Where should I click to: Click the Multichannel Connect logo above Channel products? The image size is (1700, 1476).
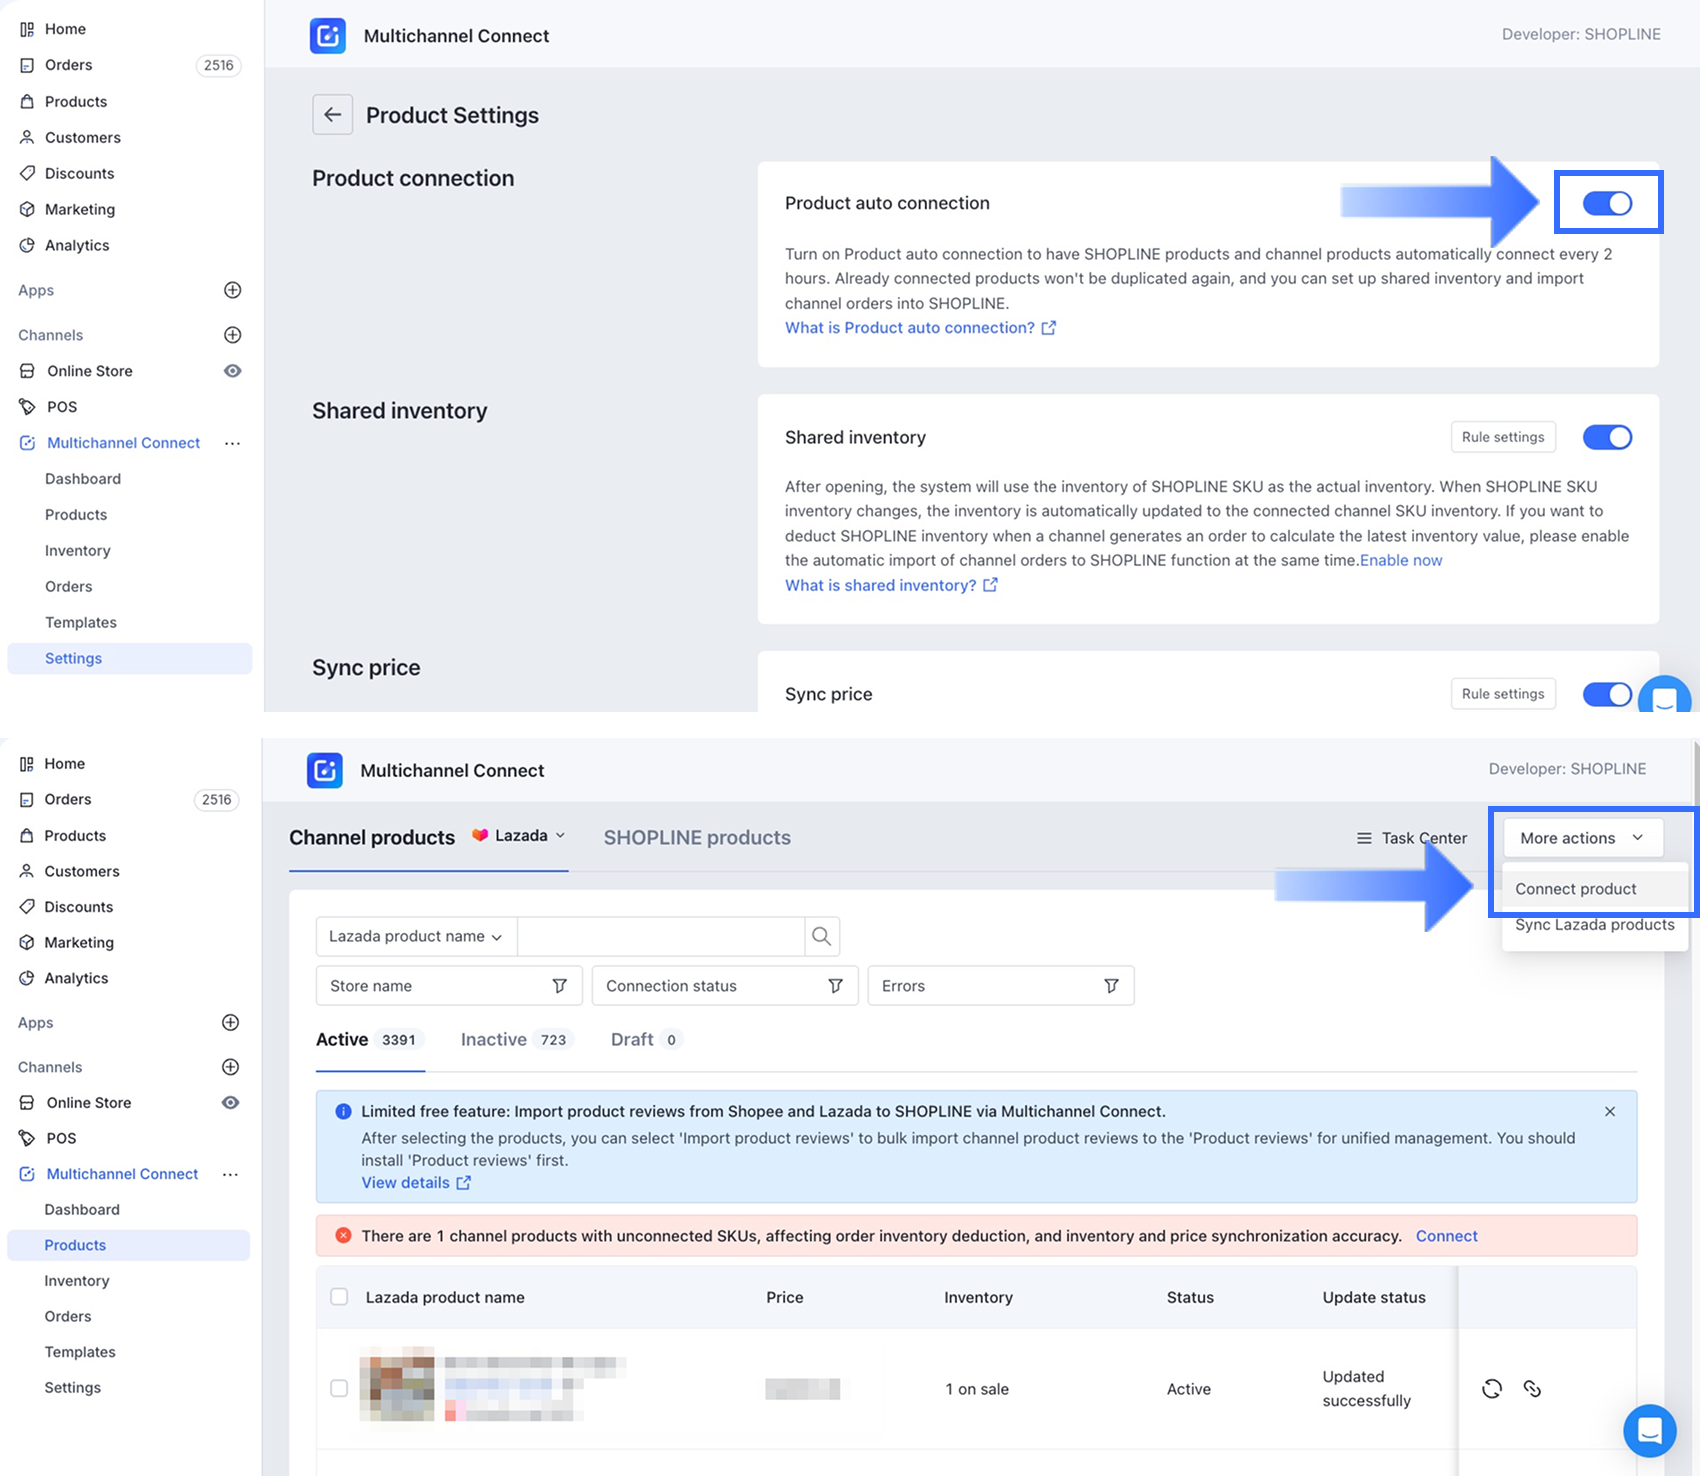pyautogui.click(x=325, y=770)
